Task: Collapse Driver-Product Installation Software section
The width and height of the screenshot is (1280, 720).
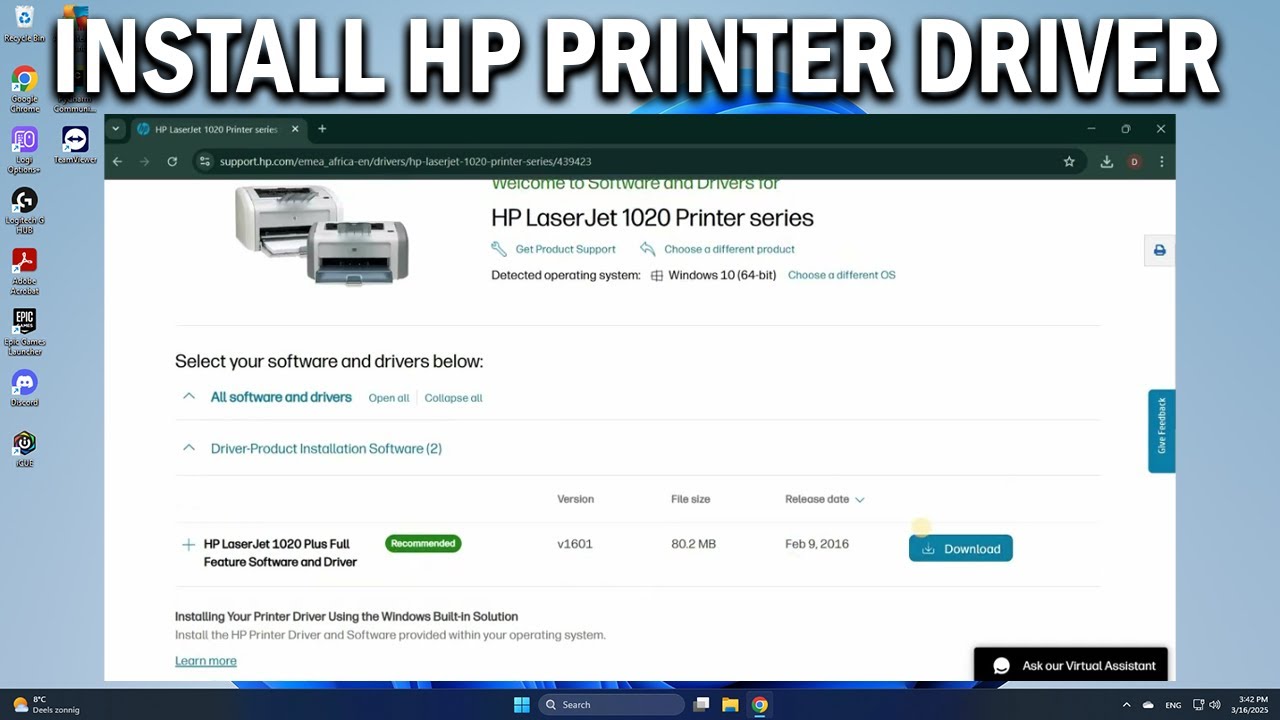Action: pyautogui.click(x=189, y=448)
